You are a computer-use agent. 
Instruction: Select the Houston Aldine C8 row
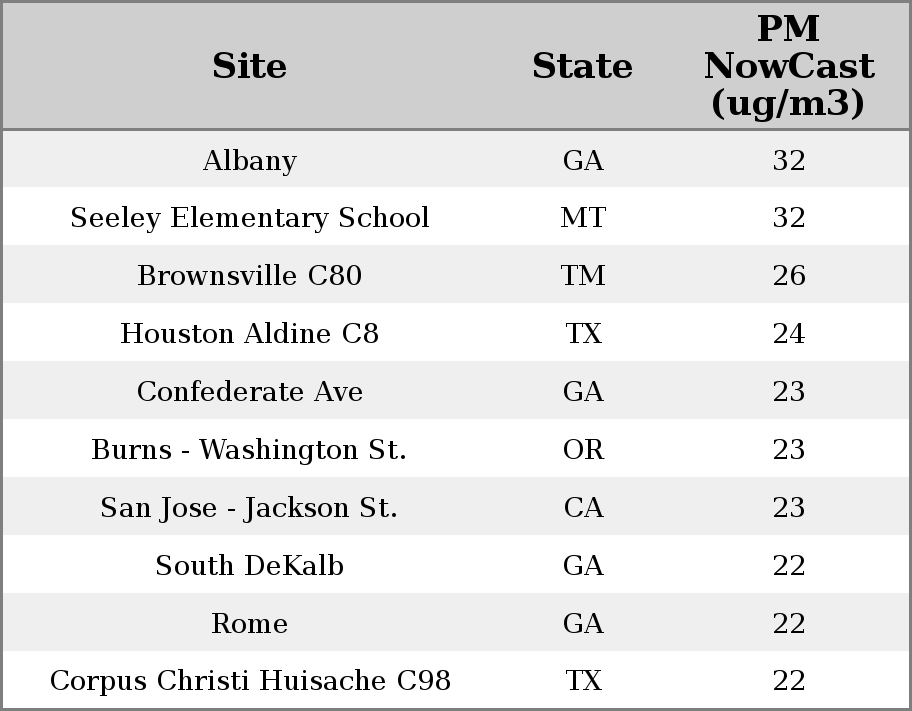pos(249,334)
